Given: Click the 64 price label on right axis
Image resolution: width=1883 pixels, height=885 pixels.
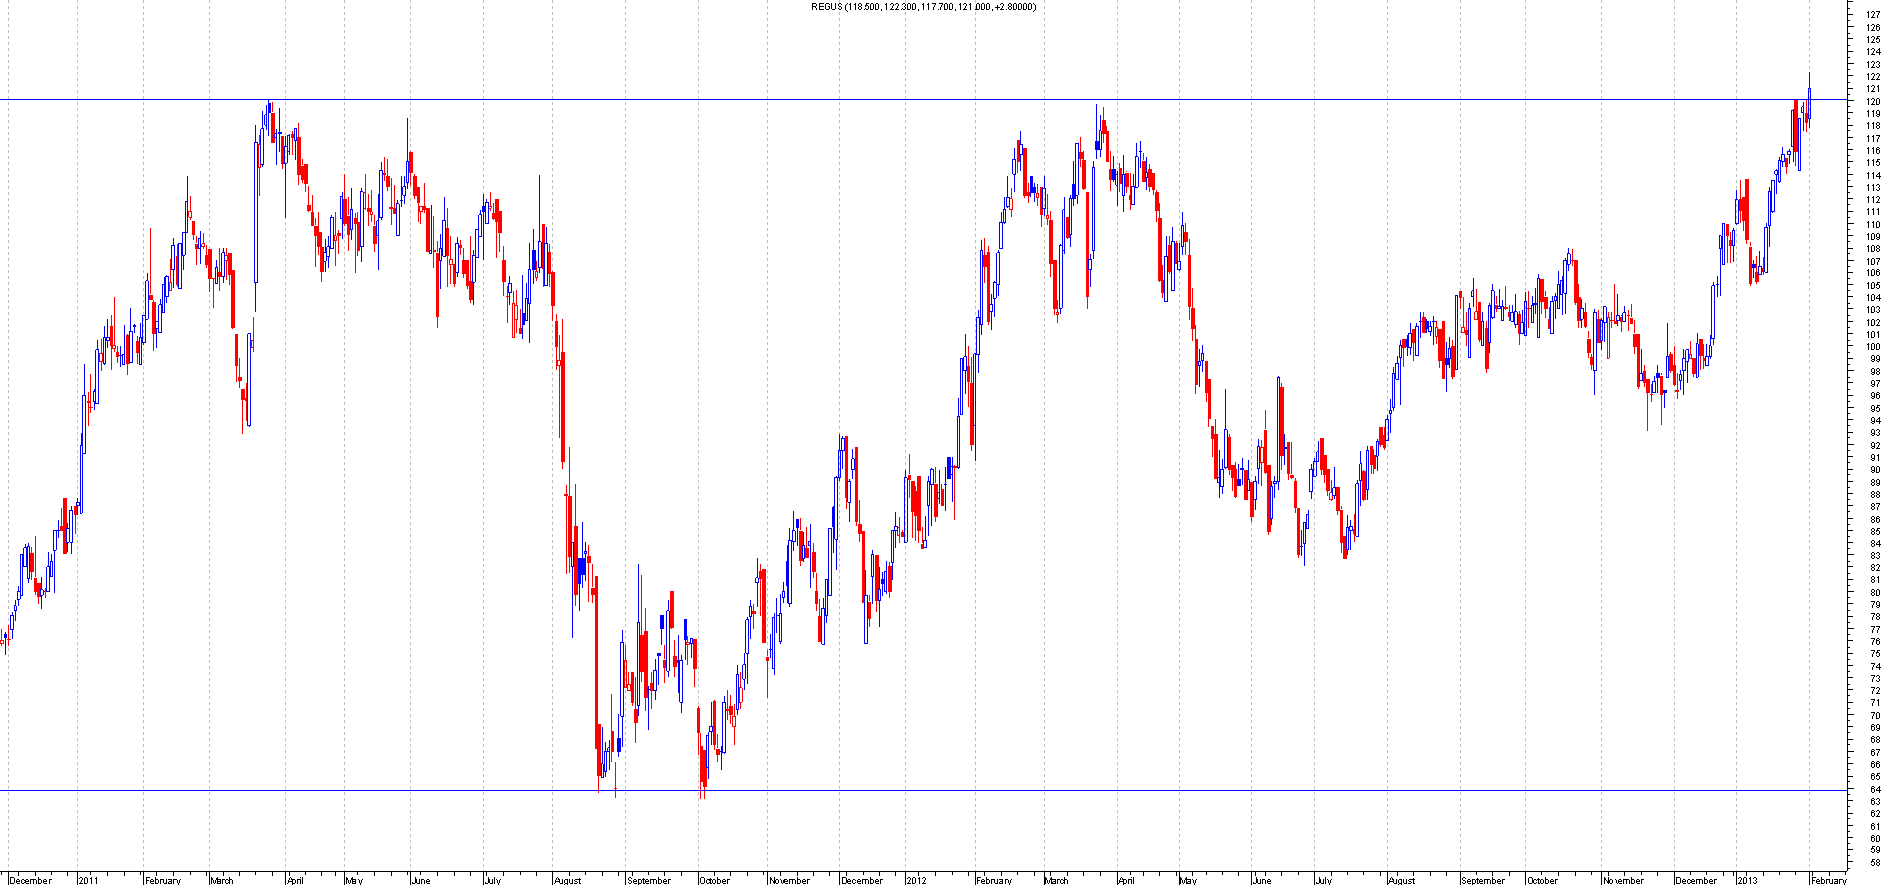Looking at the screenshot, I should [x=1873, y=789].
